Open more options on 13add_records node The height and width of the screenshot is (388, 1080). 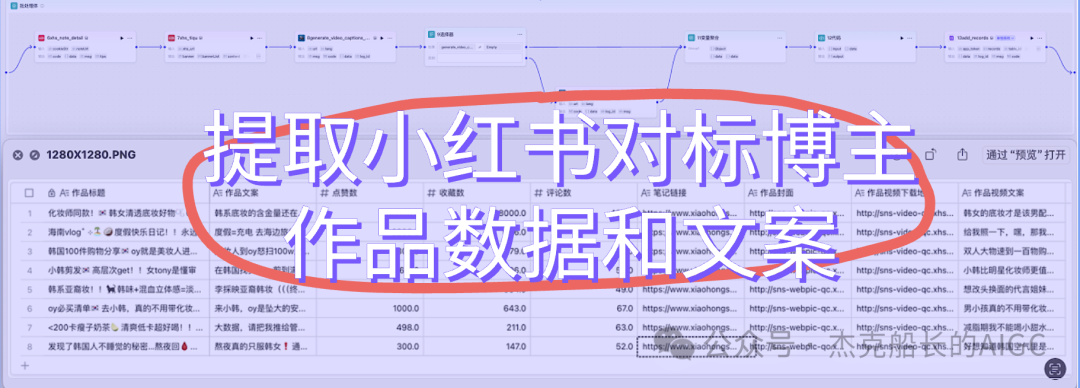tap(1040, 38)
